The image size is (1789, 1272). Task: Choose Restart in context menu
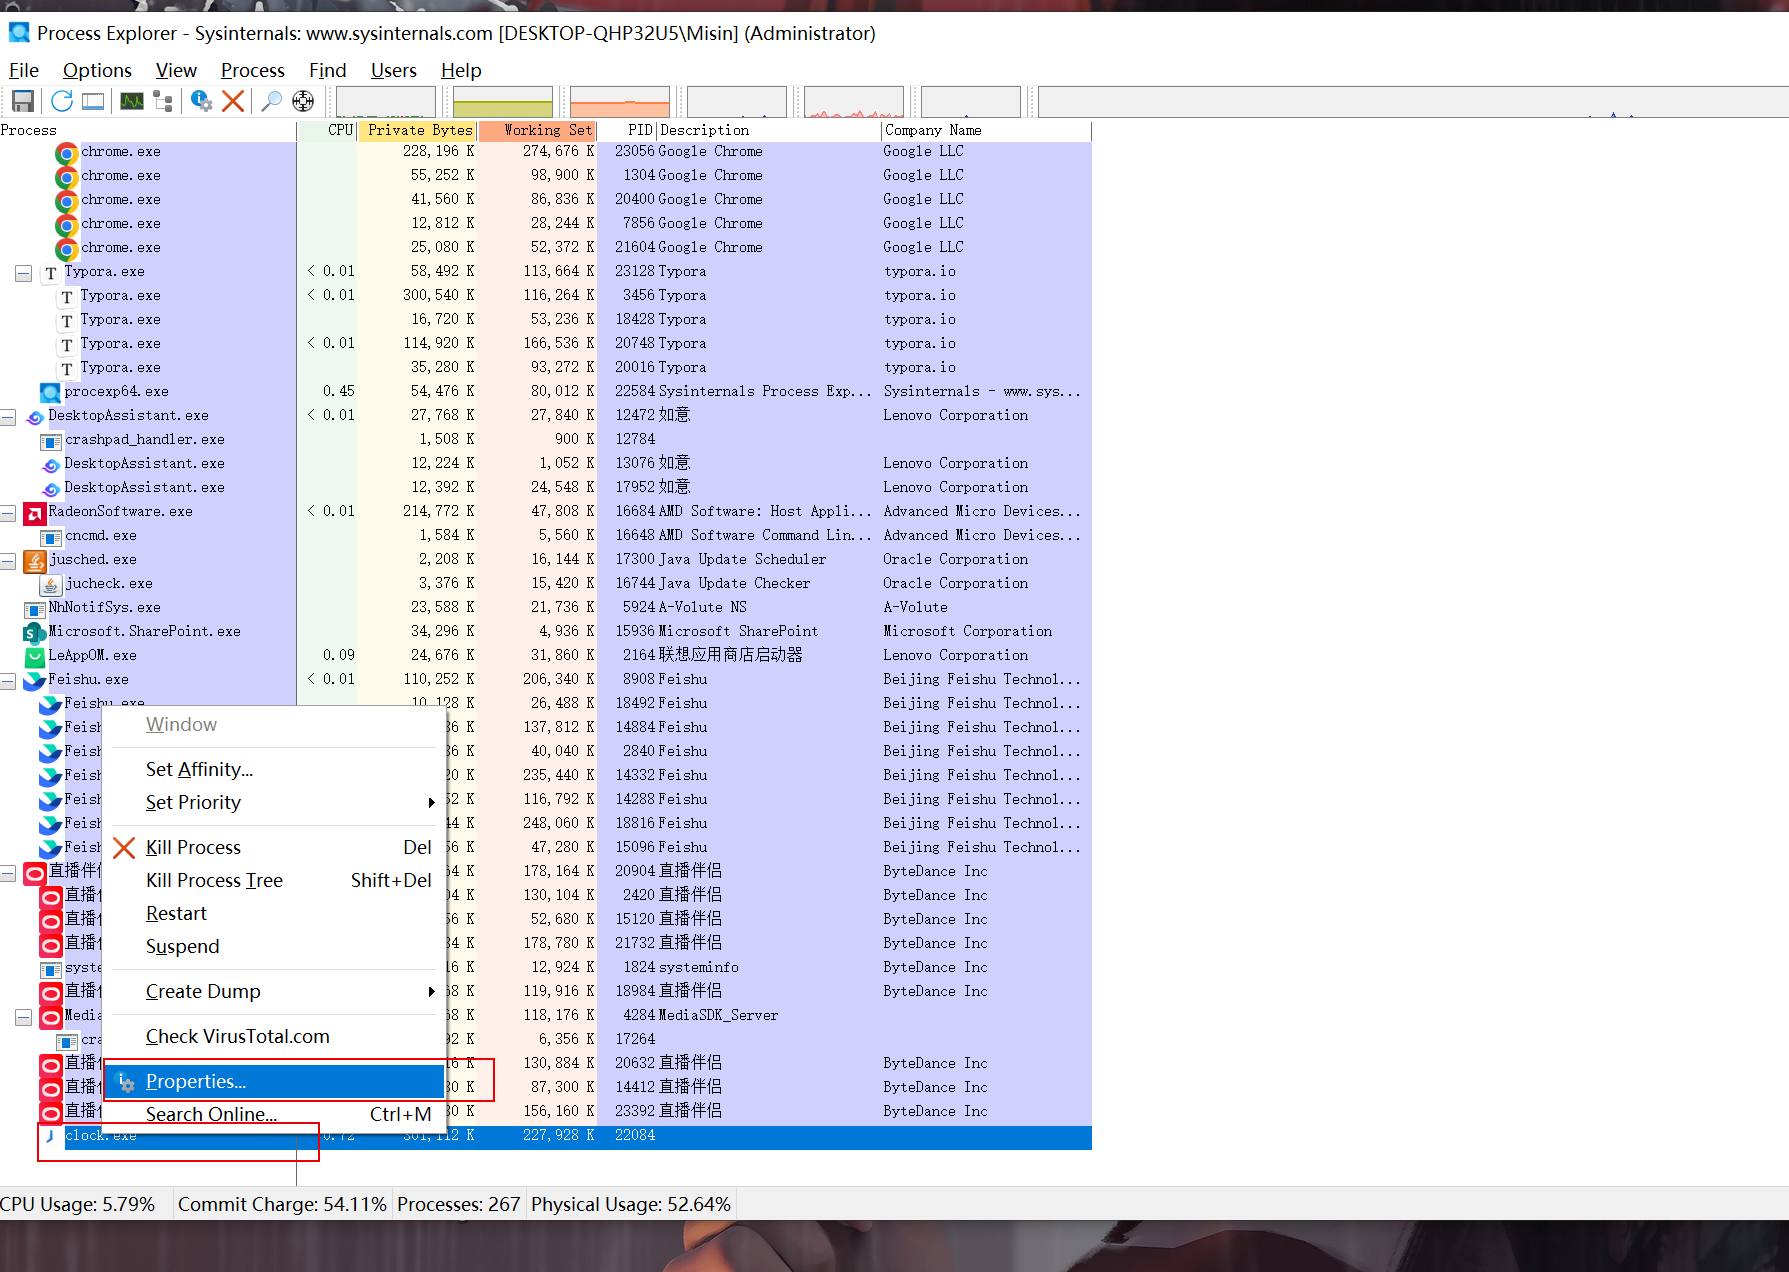click(274, 913)
